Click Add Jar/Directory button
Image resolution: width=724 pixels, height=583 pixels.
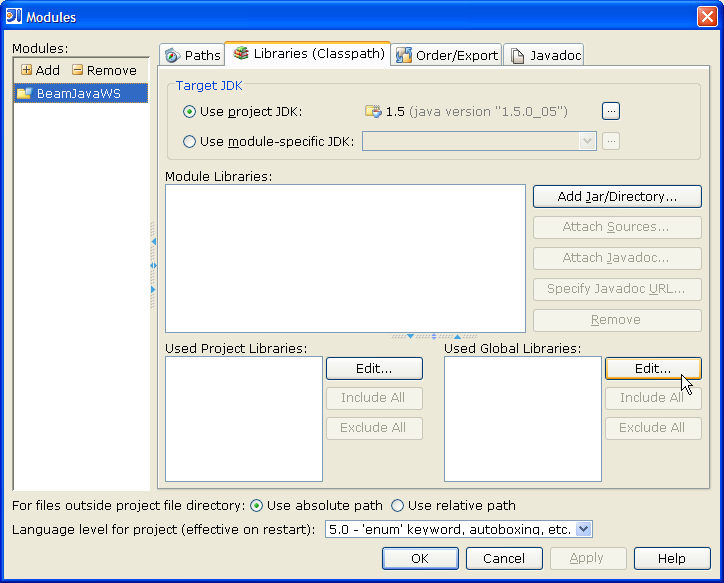617,197
